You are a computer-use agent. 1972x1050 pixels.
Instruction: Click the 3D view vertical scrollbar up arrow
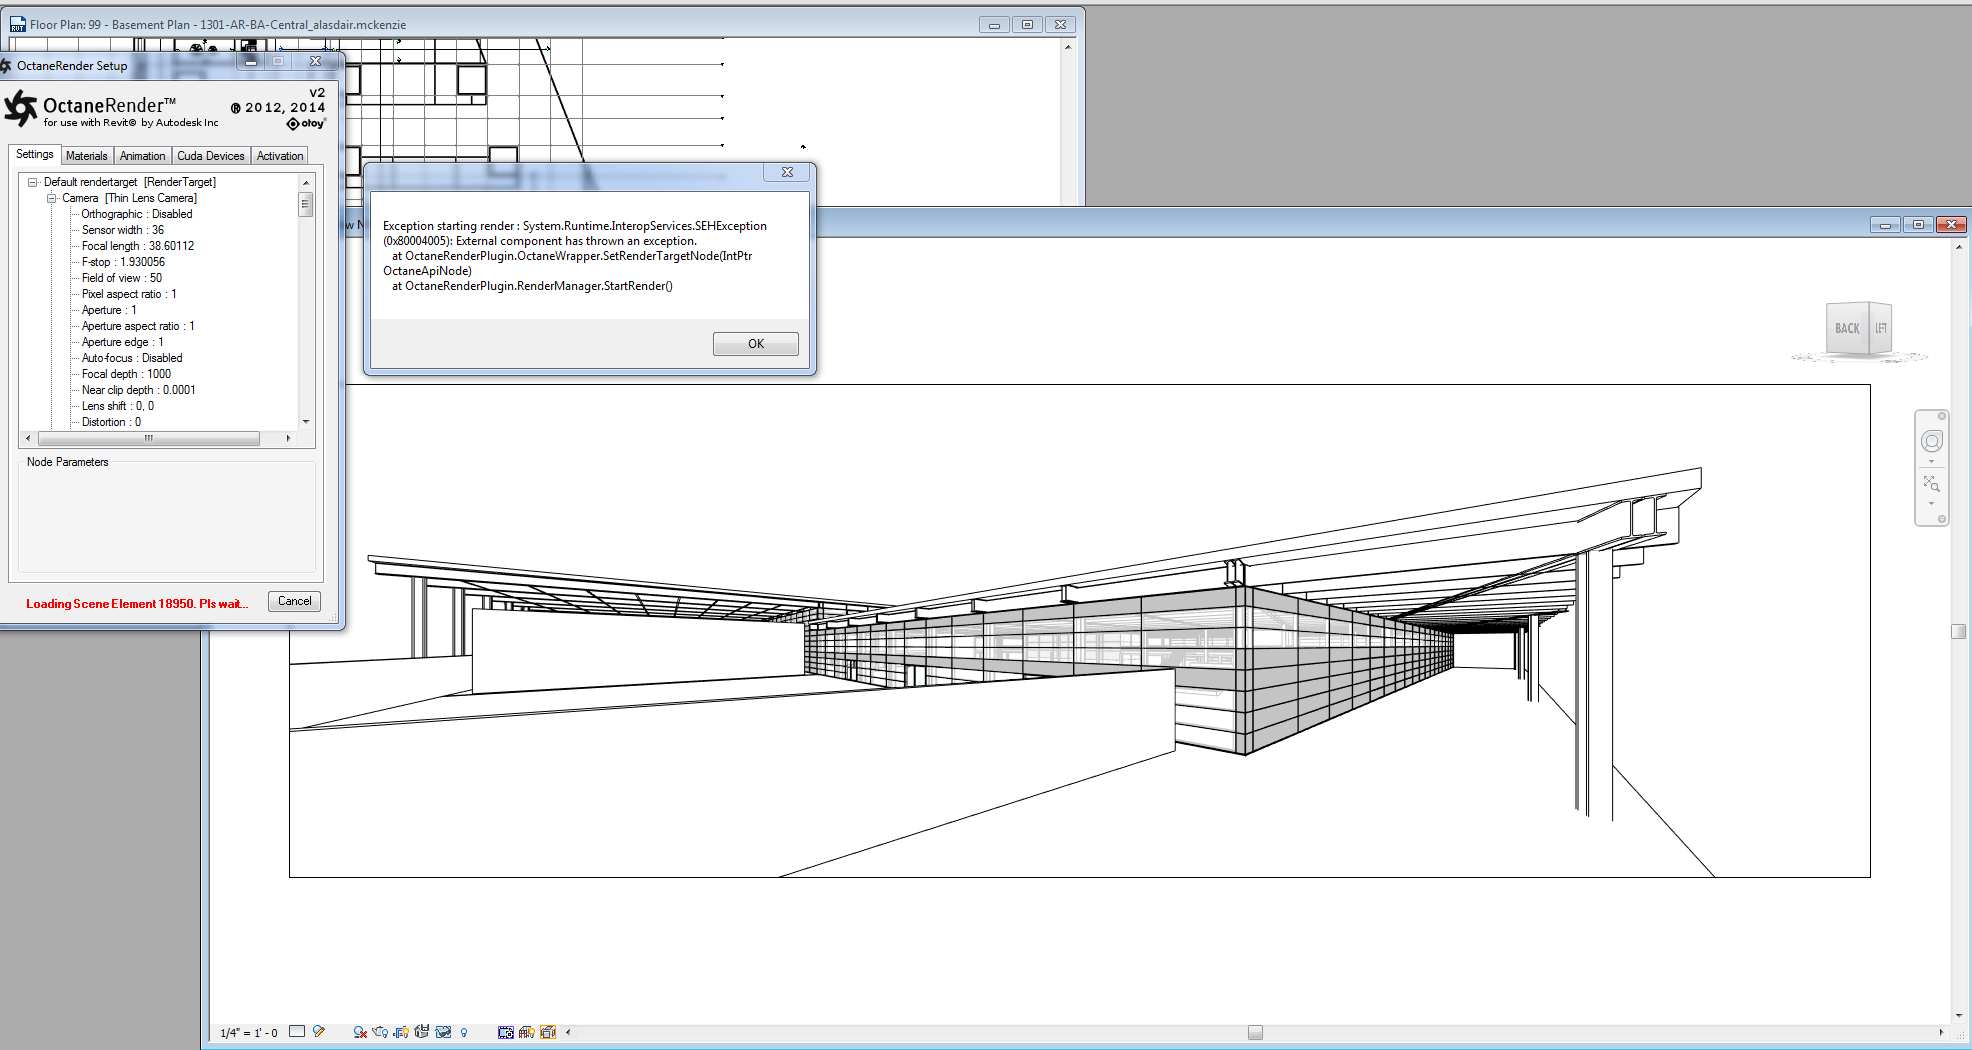(1959, 247)
